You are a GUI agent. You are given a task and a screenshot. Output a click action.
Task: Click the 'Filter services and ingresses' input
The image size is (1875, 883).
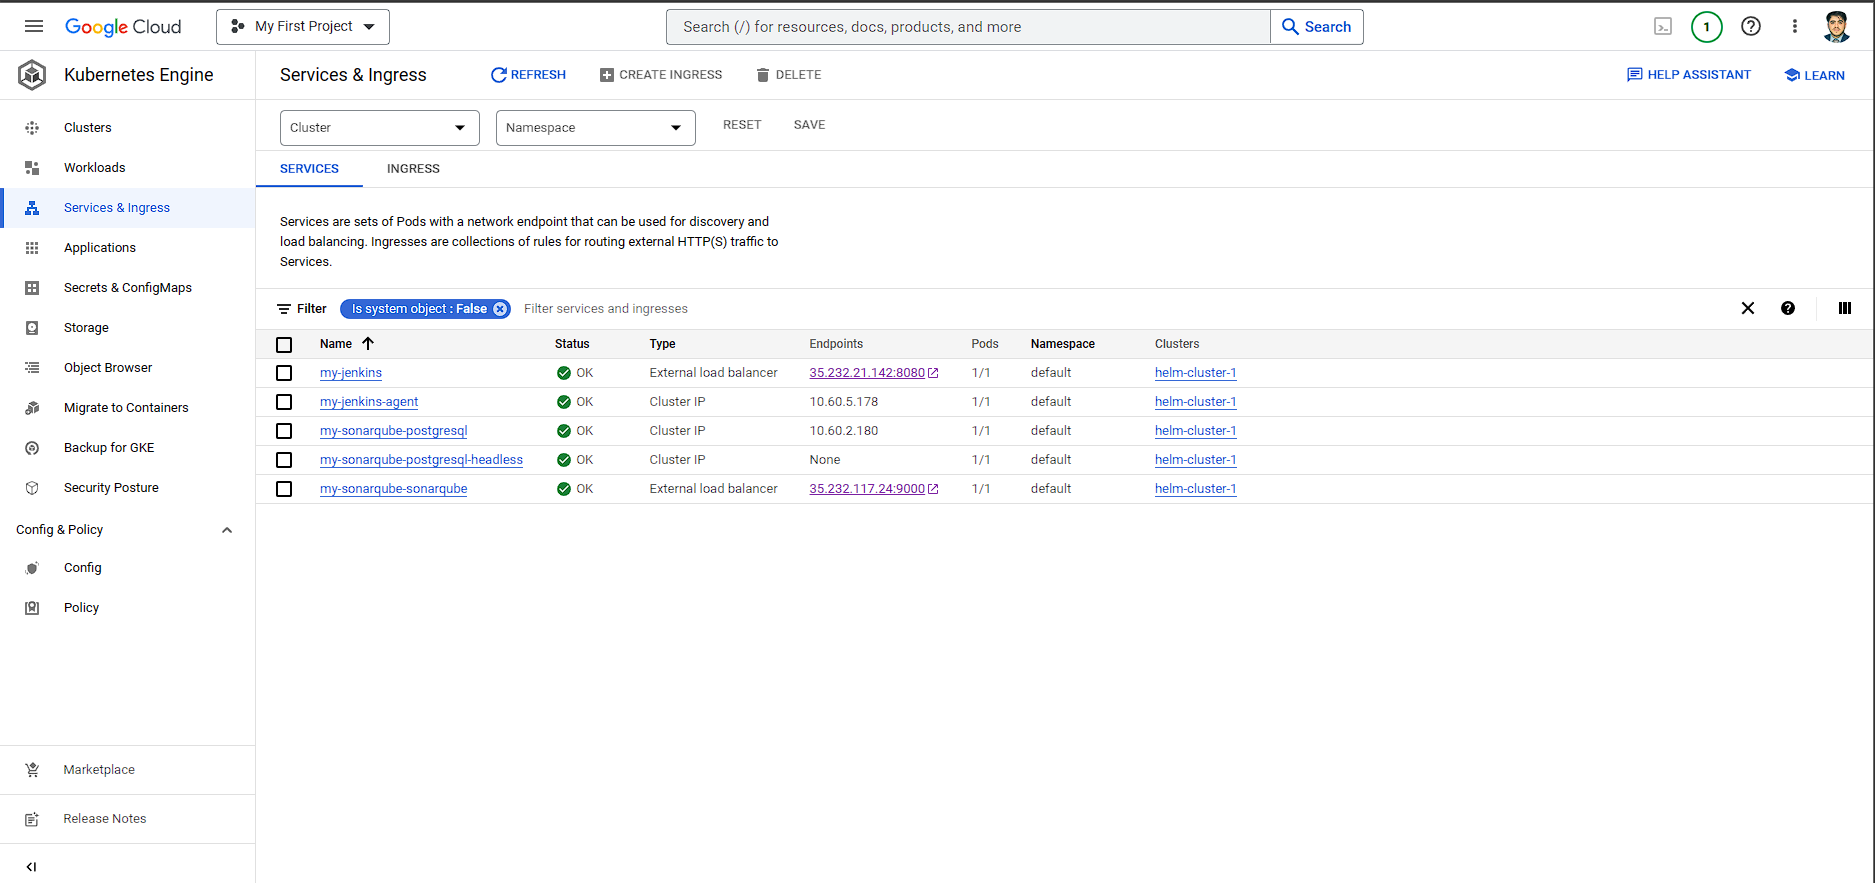pyautogui.click(x=606, y=309)
